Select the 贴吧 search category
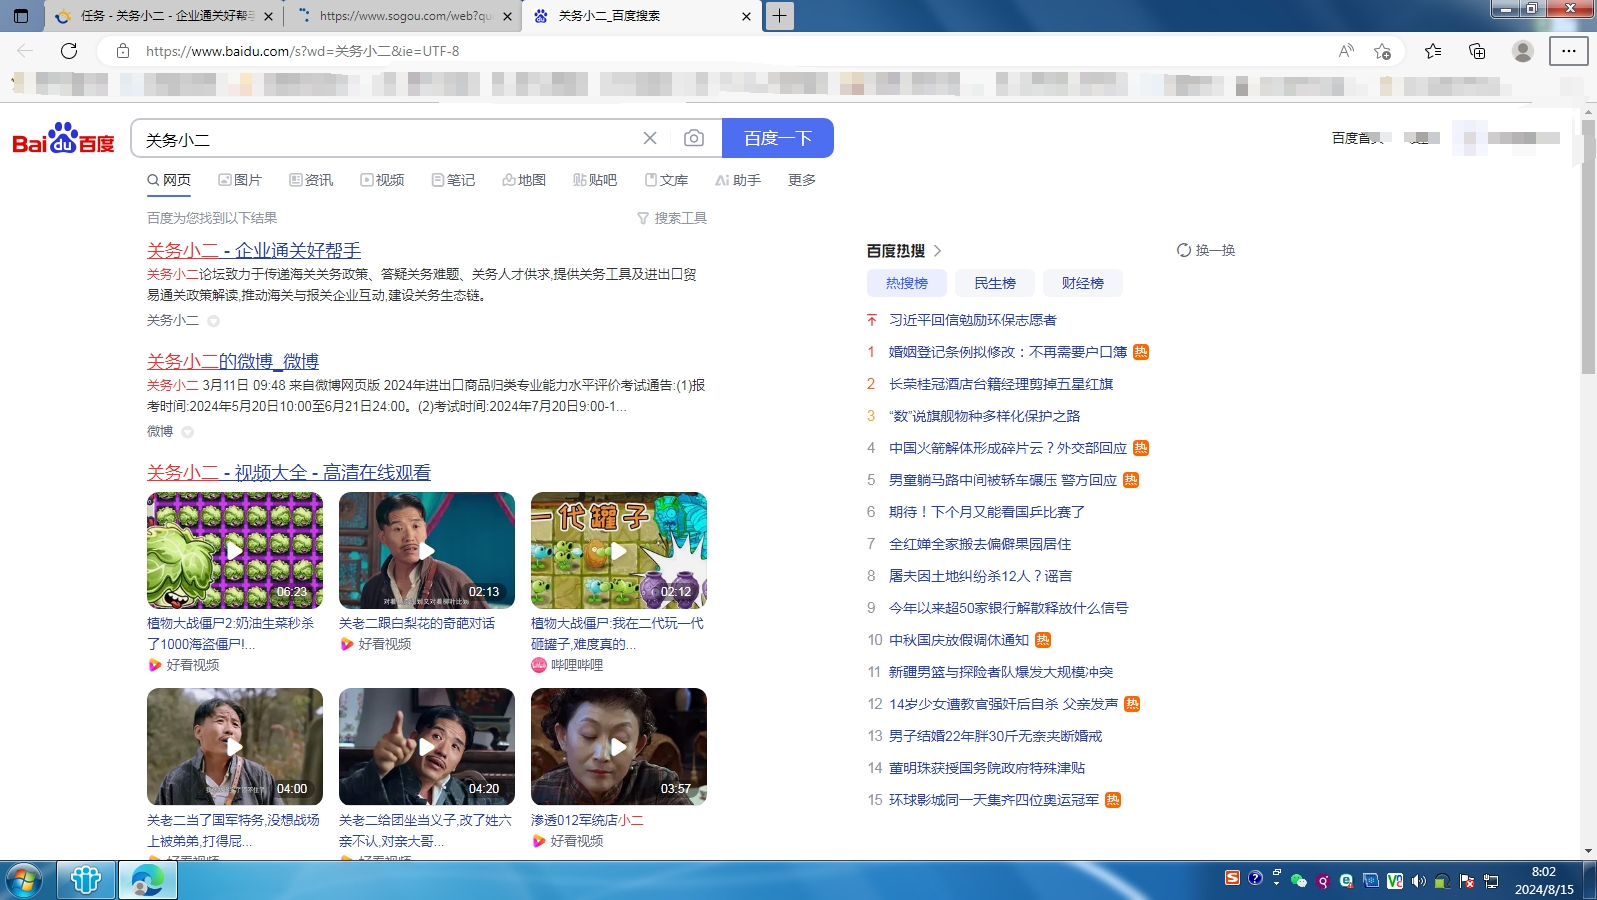1597x900 pixels. (x=595, y=180)
